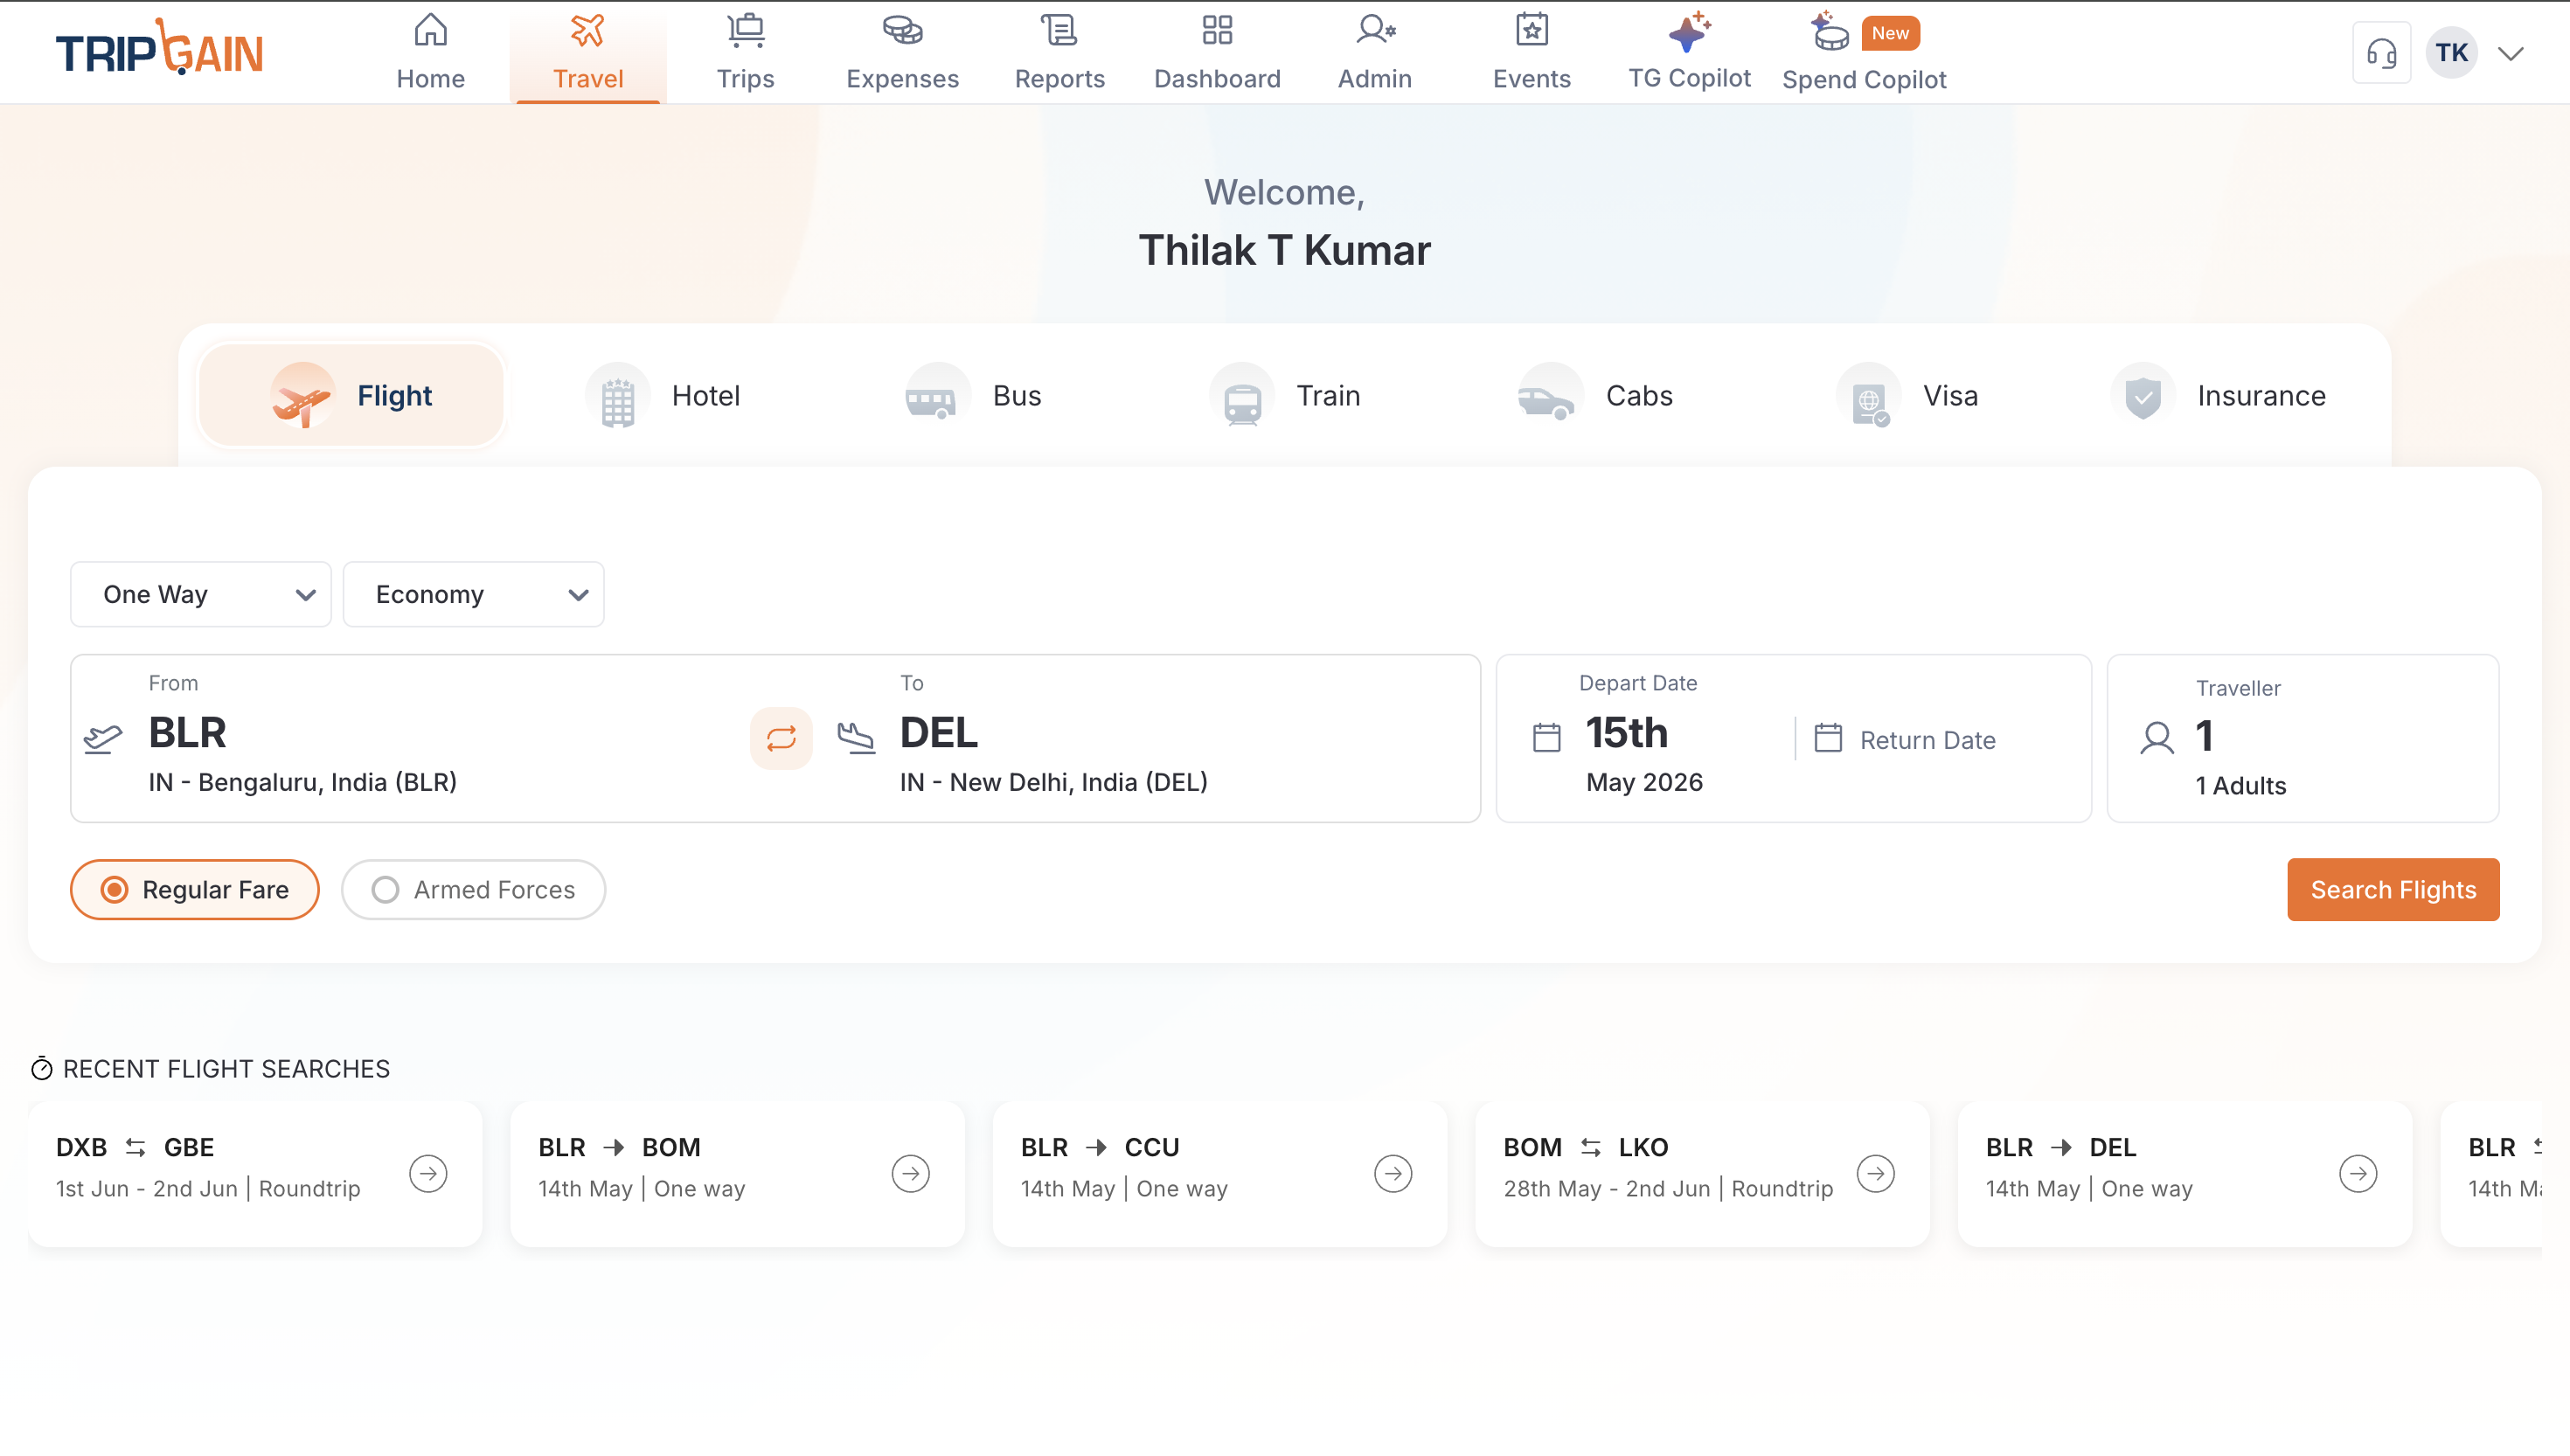This screenshot has width=2570, height=1456.
Task: Select the Armed Forces fare option
Action: point(473,889)
